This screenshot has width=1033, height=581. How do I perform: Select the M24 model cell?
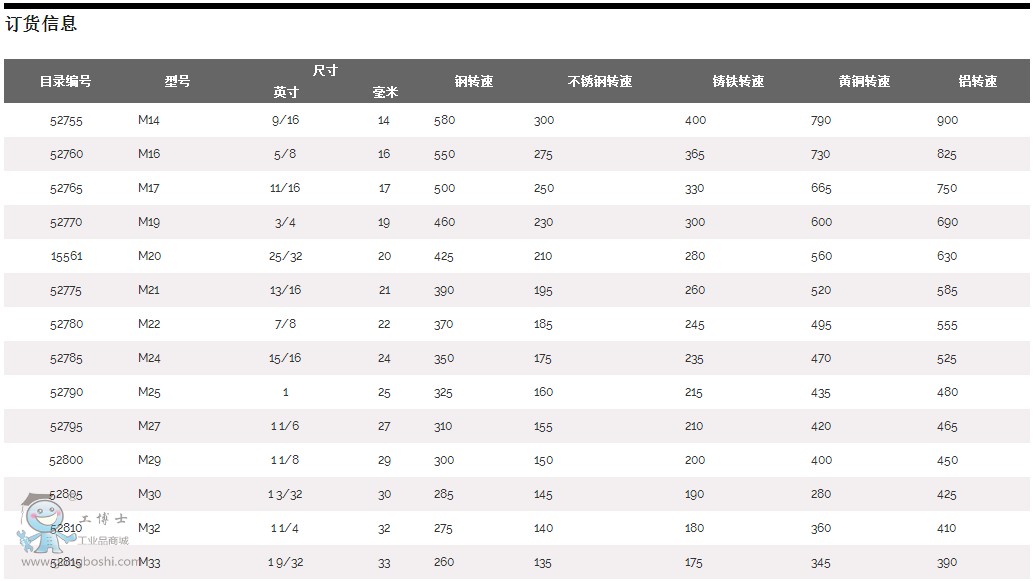[x=149, y=358]
